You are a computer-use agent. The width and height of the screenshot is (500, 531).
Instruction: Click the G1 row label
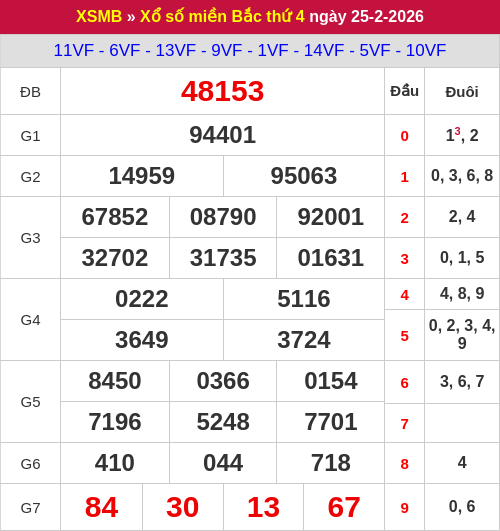click(x=30, y=136)
